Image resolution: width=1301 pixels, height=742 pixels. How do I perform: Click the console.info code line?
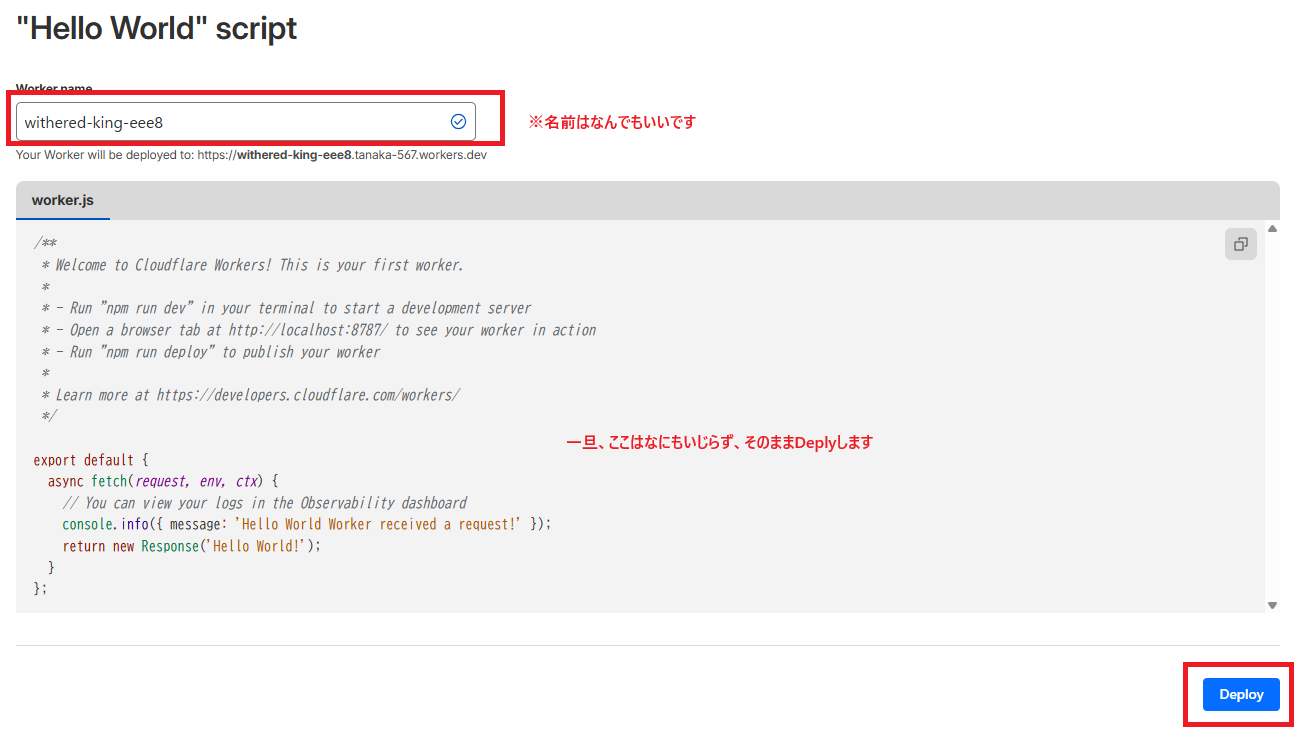pyautogui.click(x=307, y=524)
